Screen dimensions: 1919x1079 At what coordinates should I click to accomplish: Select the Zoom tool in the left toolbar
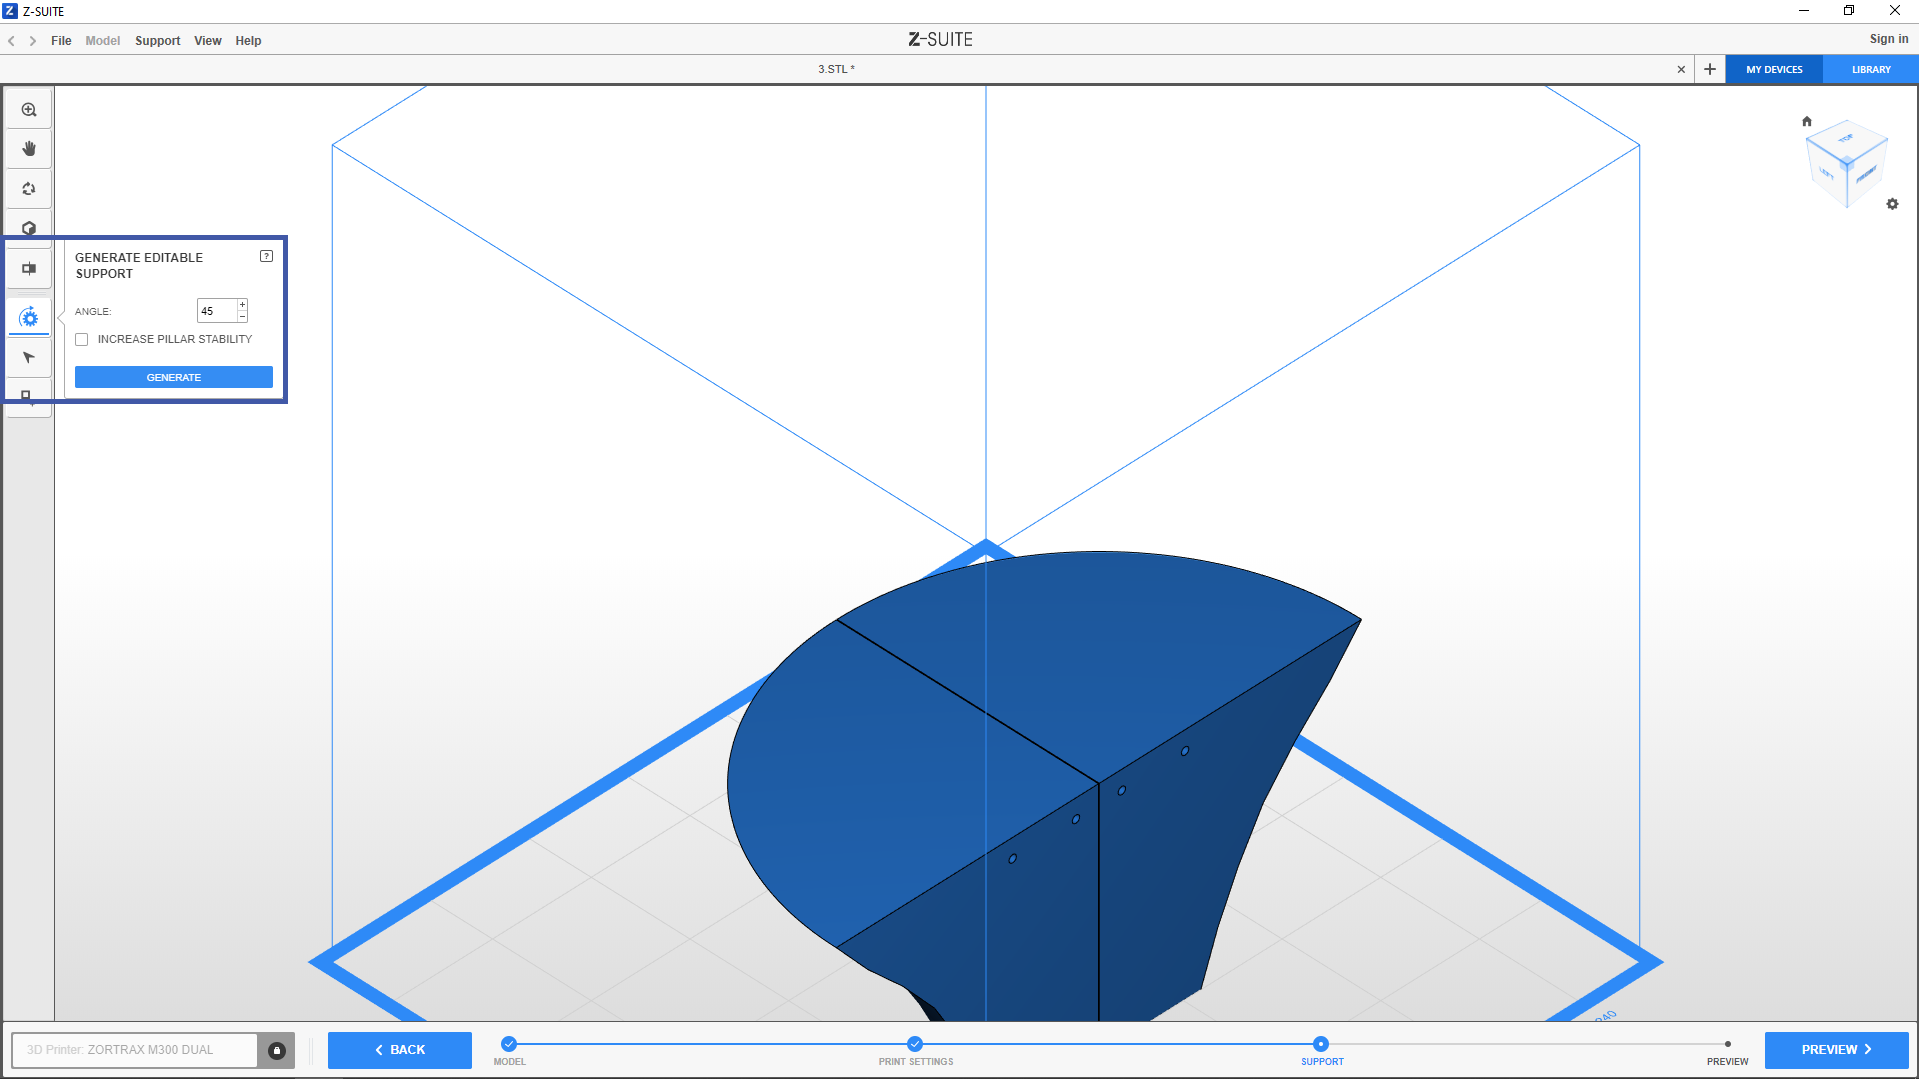coord(29,110)
